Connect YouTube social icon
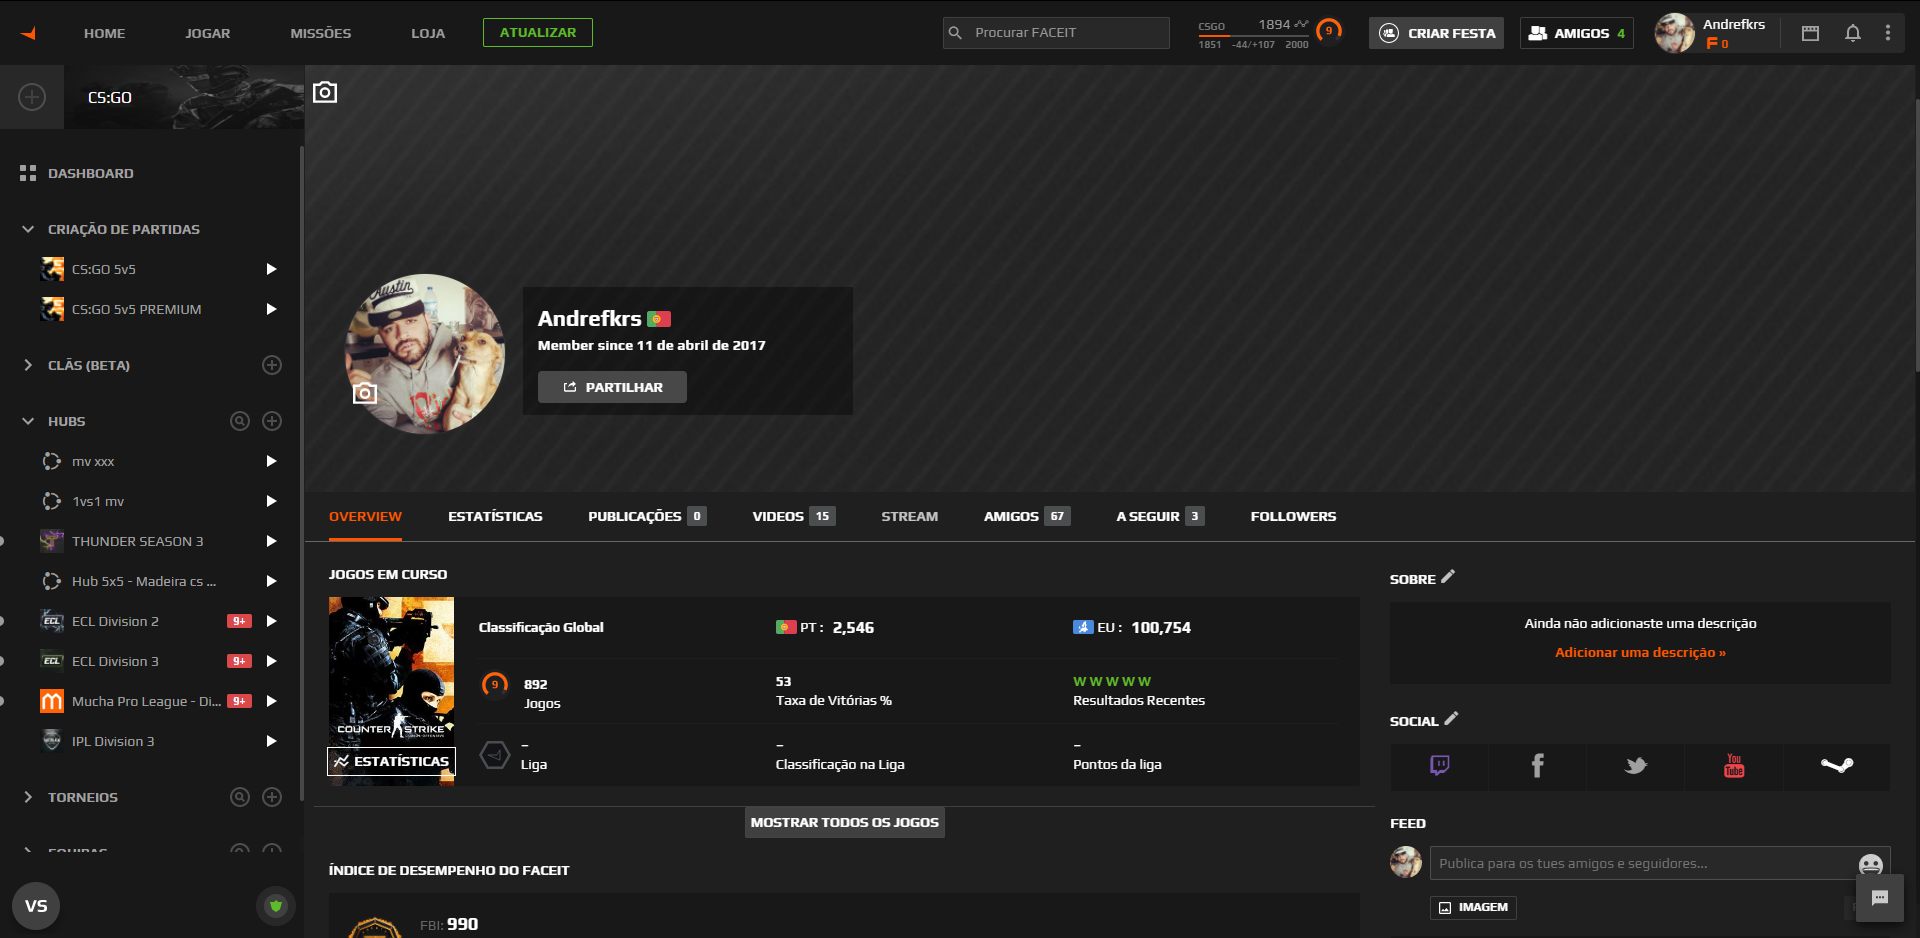1920x938 pixels. (1734, 766)
